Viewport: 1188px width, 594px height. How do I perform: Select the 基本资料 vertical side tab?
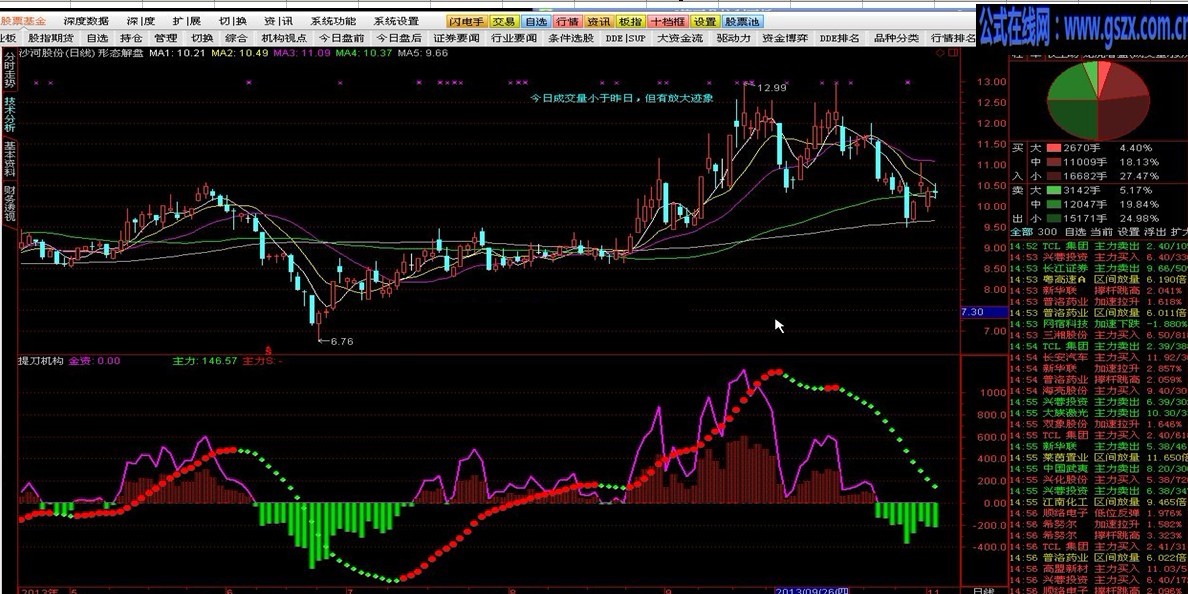point(9,158)
